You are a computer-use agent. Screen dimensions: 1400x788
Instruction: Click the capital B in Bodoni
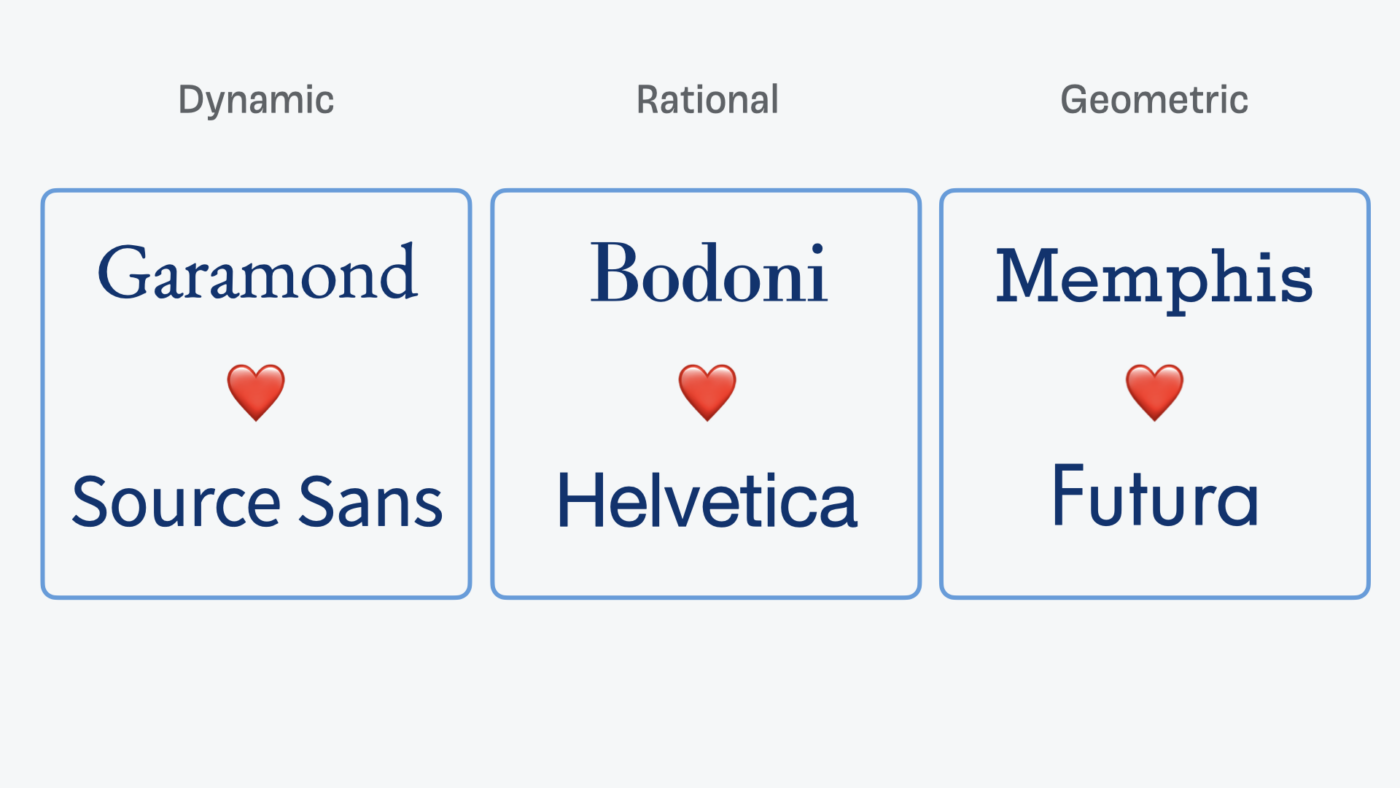[615, 273]
